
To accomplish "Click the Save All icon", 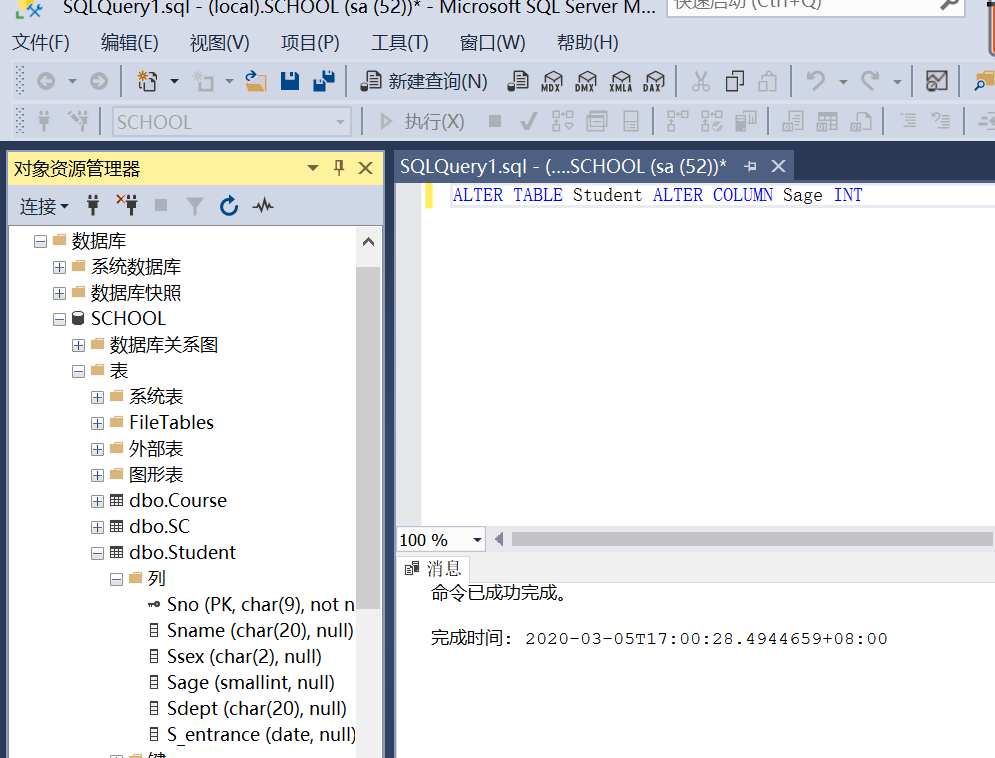I will 324,81.
